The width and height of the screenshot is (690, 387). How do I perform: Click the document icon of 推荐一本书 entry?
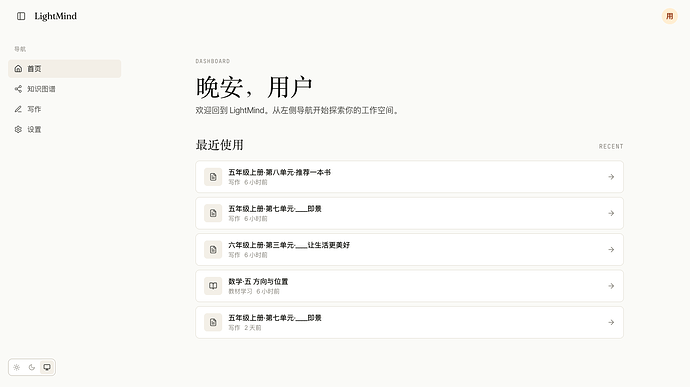[x=213, y=177]
